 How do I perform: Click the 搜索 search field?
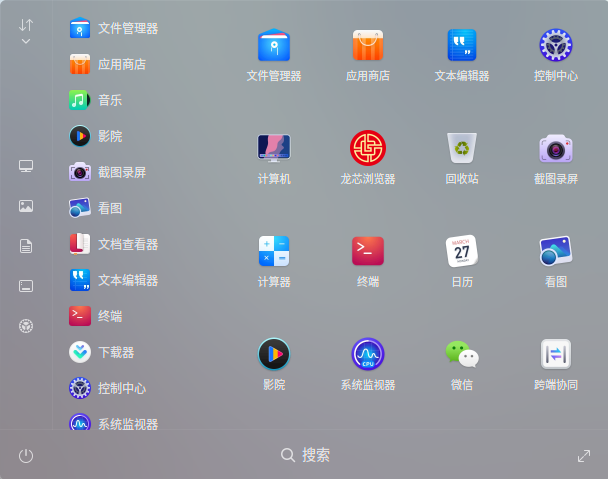305,455
